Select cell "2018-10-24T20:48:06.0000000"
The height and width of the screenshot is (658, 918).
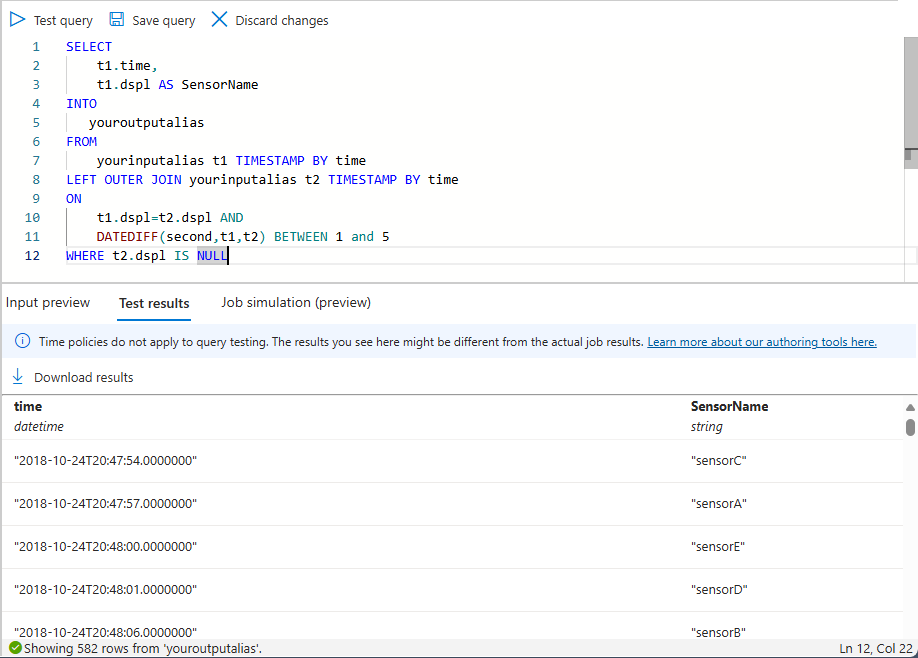click(105, 632)
